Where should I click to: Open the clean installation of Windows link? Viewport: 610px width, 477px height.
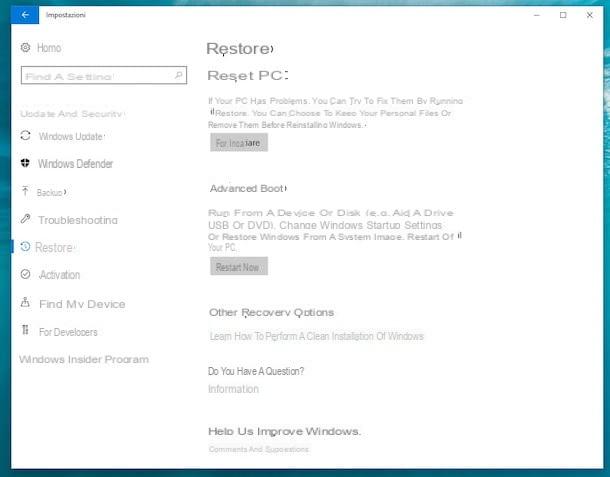(x=317, y=336)
